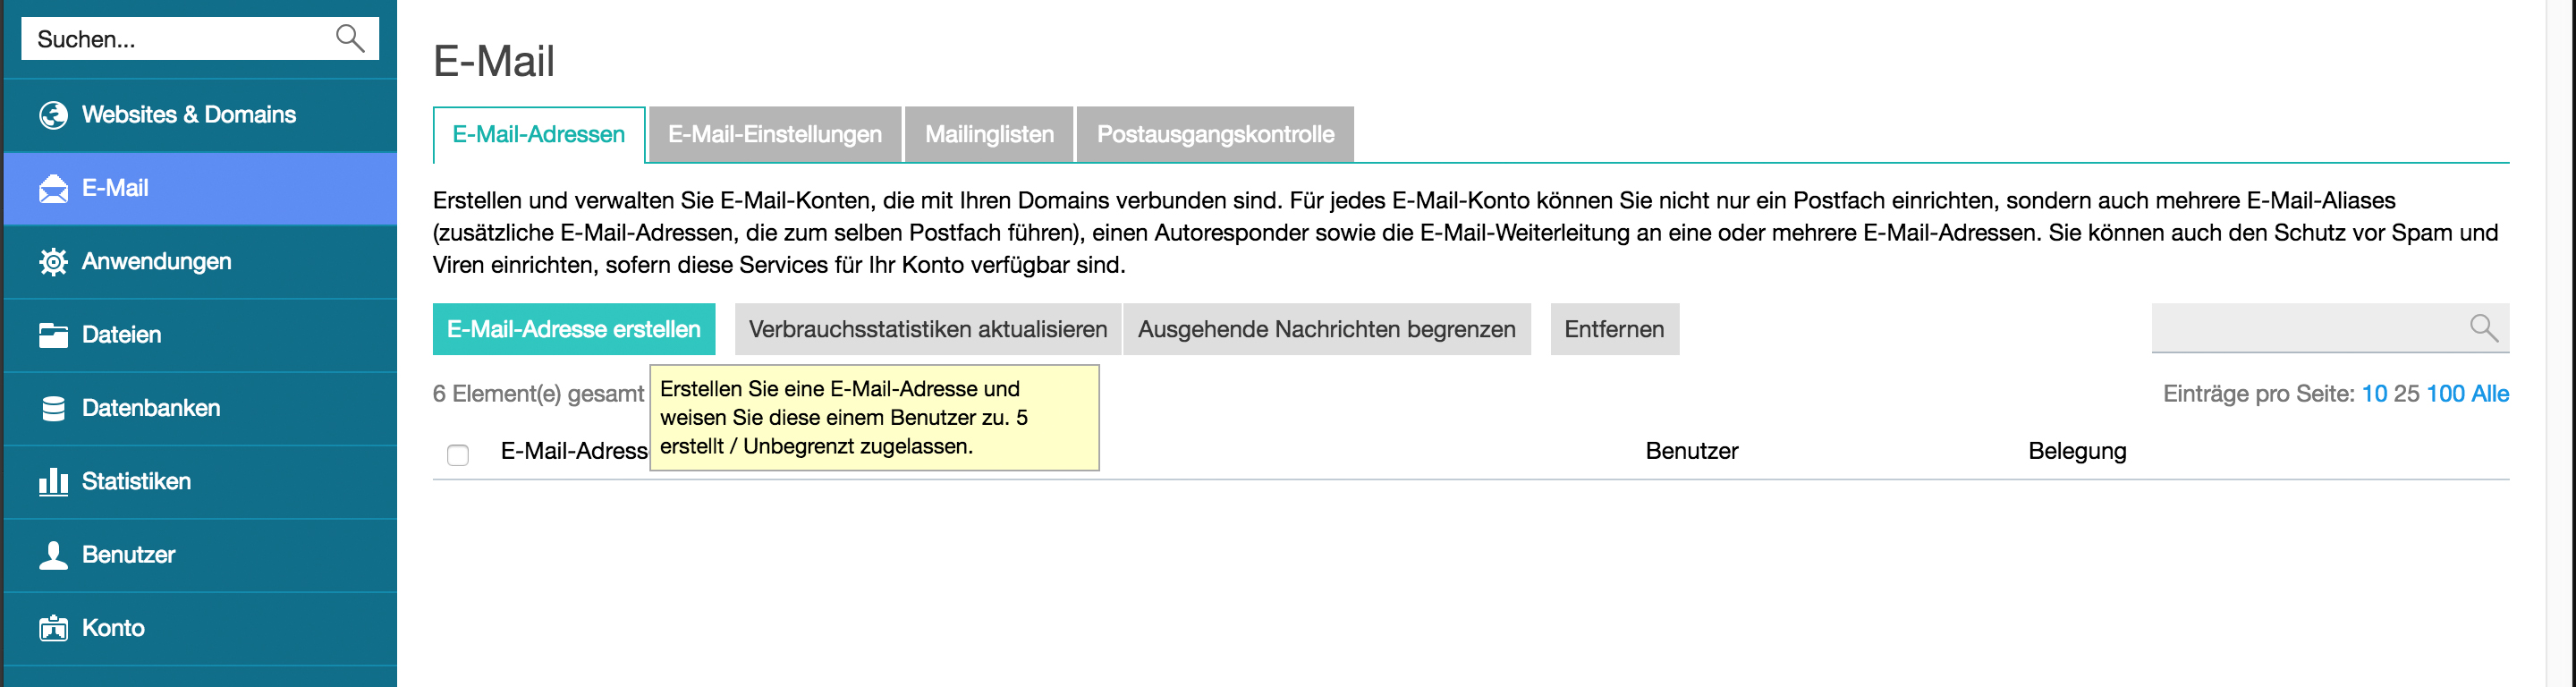Open the Mailinglisten tab
2576x687 pixels.
tap(988, 135)
